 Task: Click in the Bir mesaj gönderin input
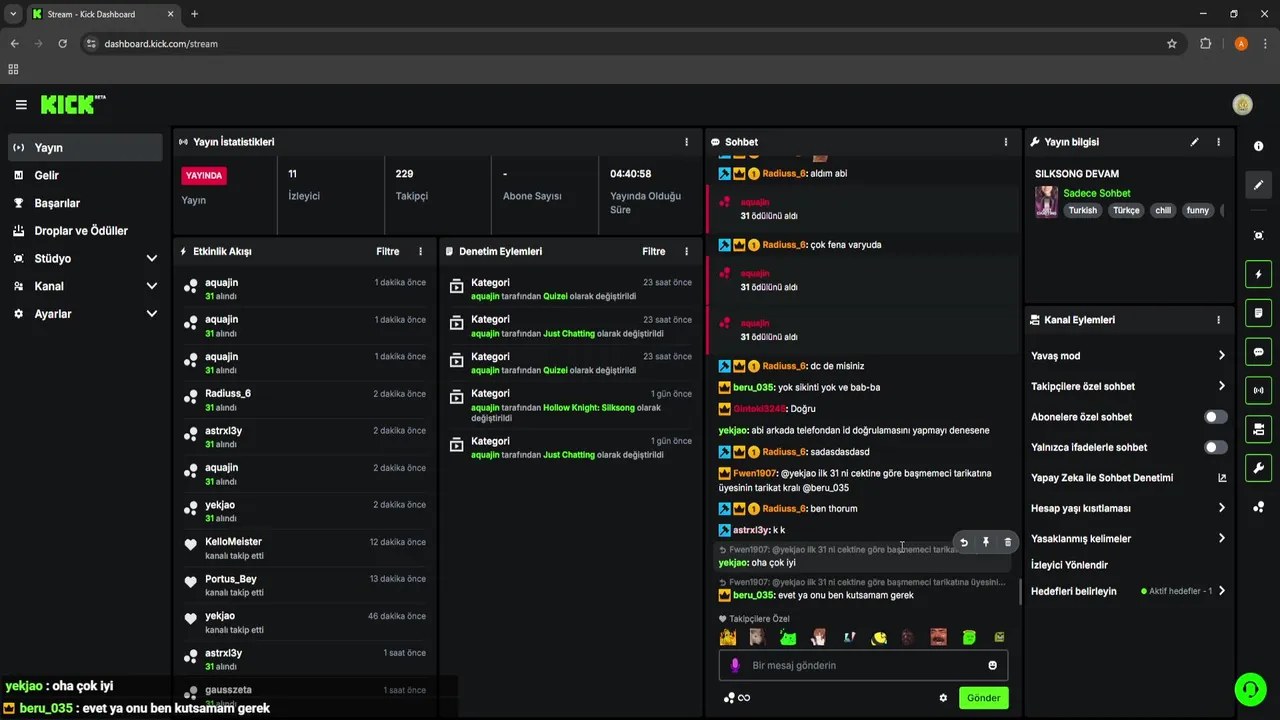pyautogui.click(x=863, y=665)
